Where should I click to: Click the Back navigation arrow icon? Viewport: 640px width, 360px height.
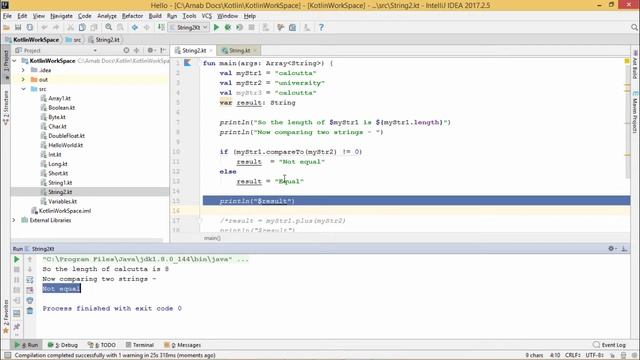(135, 27)
